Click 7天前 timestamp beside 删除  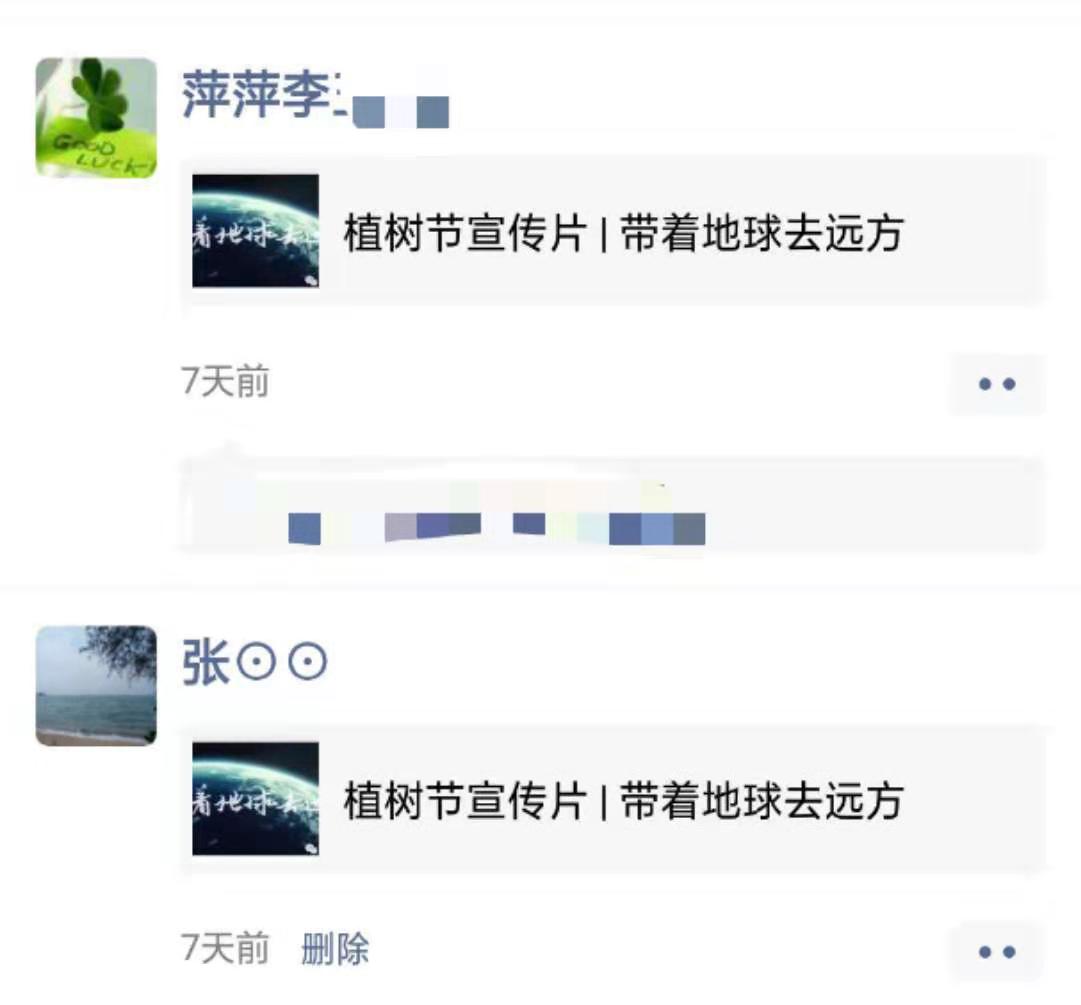[x=225, y=948]
